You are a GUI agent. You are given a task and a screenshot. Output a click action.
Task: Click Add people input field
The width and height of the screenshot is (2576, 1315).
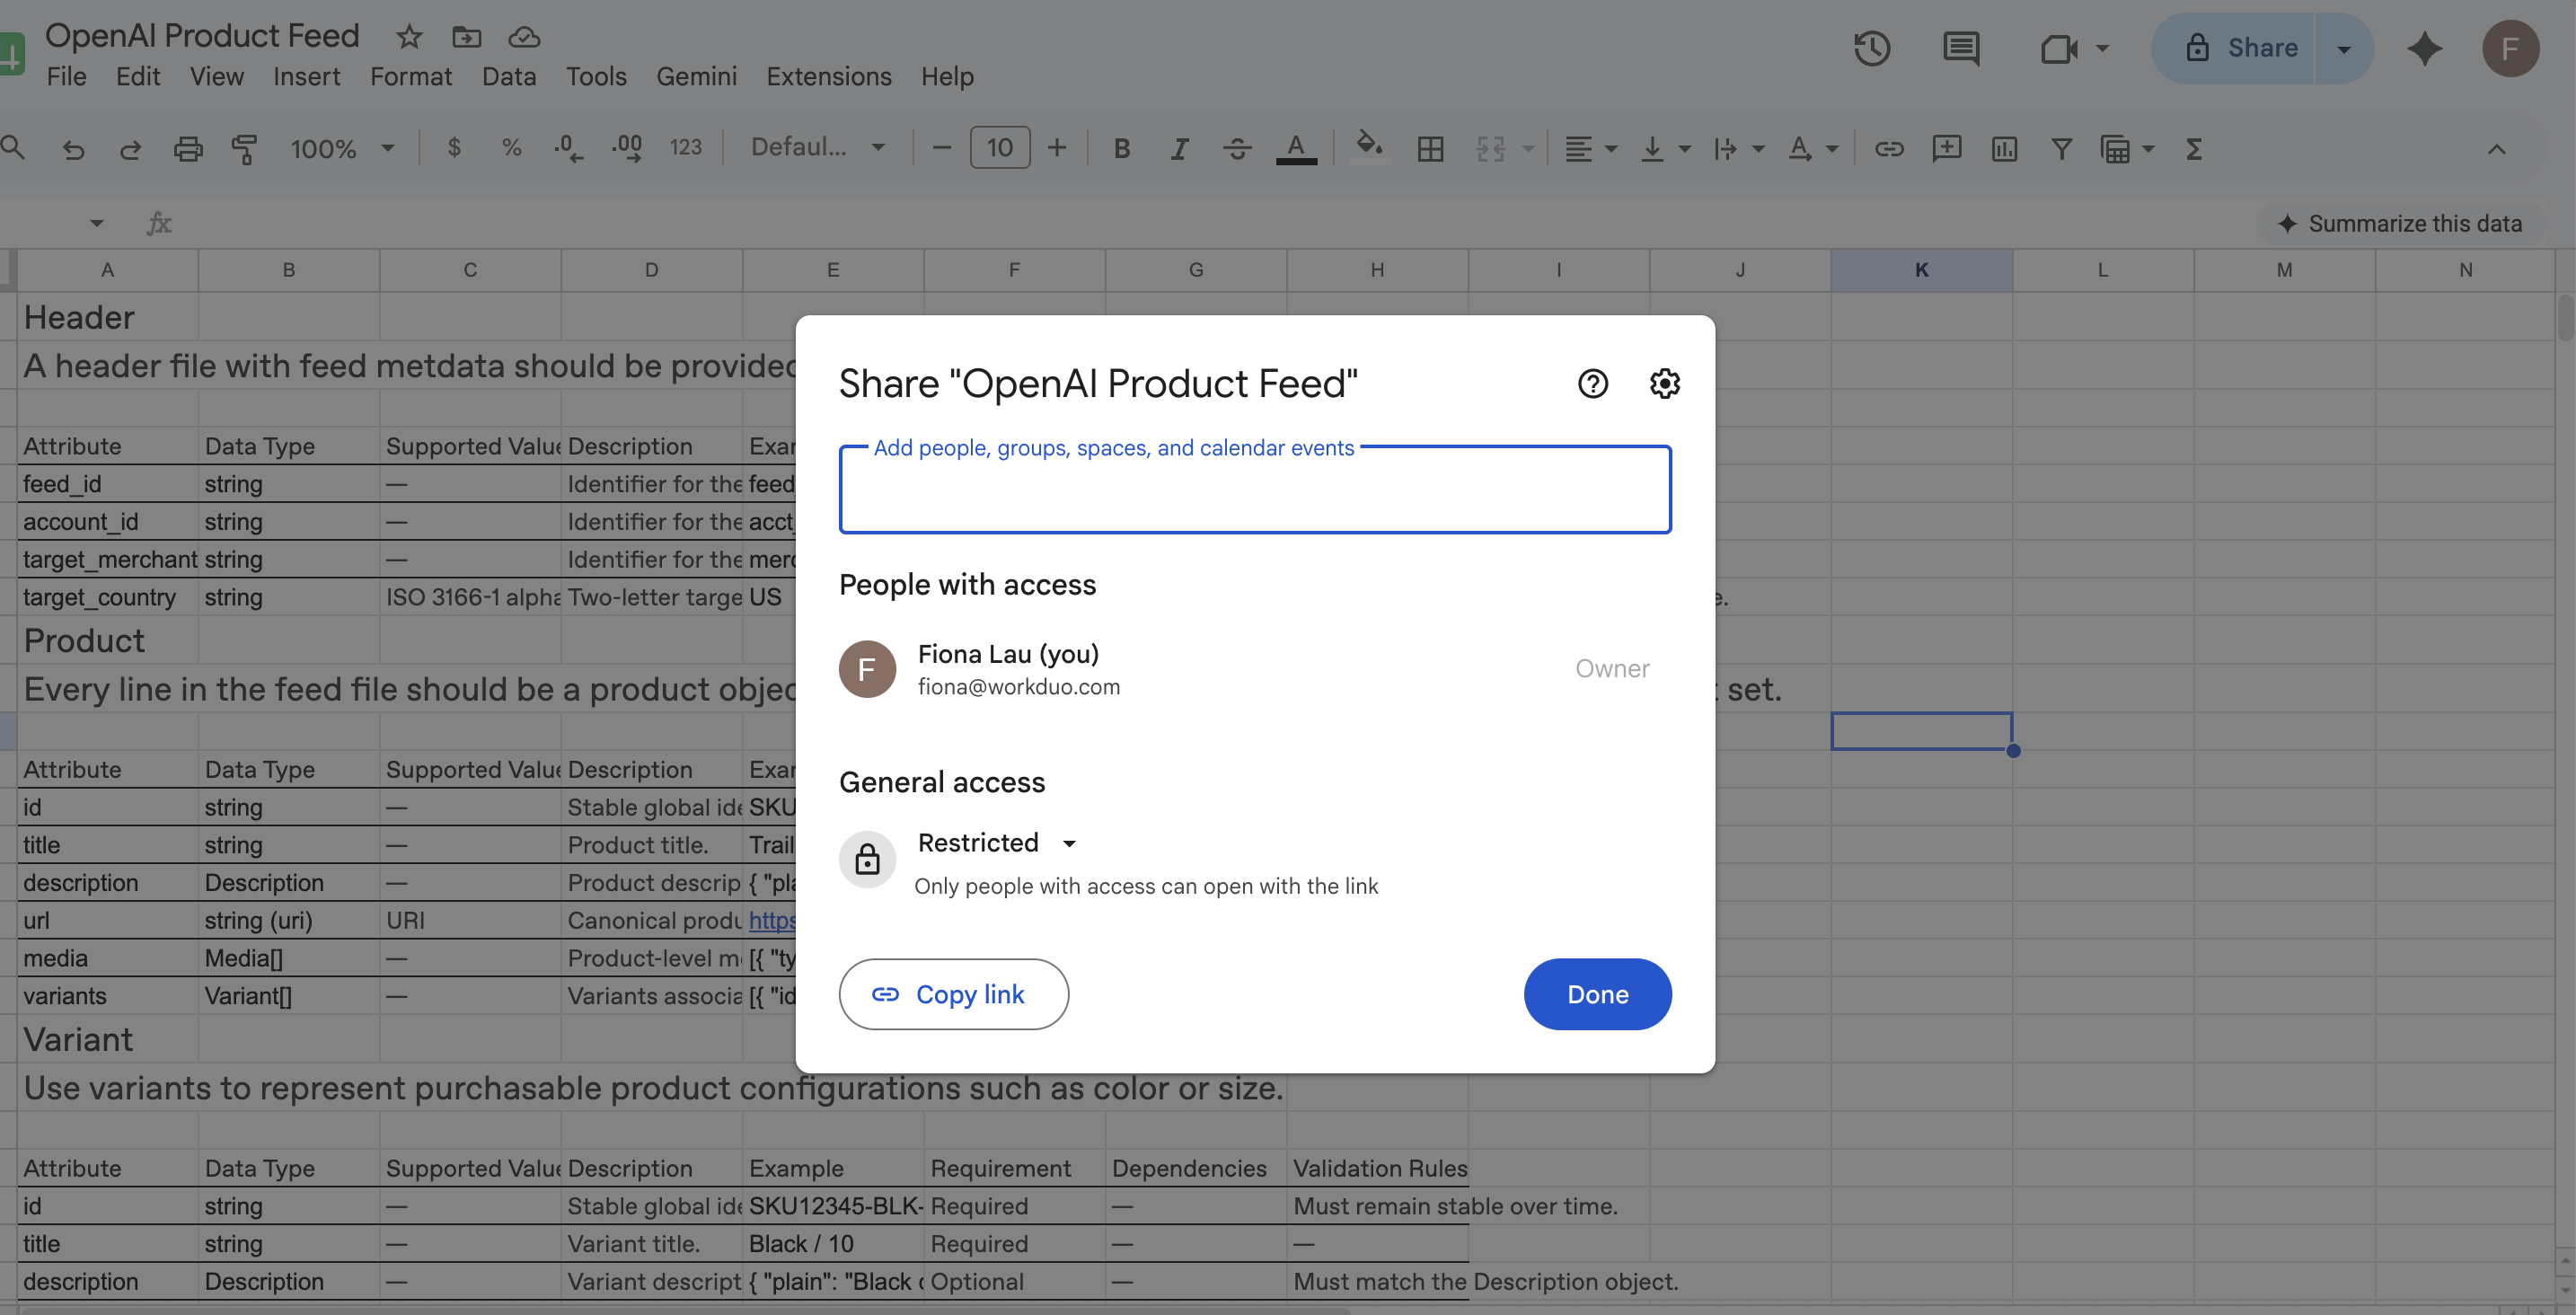(1255, 490)
